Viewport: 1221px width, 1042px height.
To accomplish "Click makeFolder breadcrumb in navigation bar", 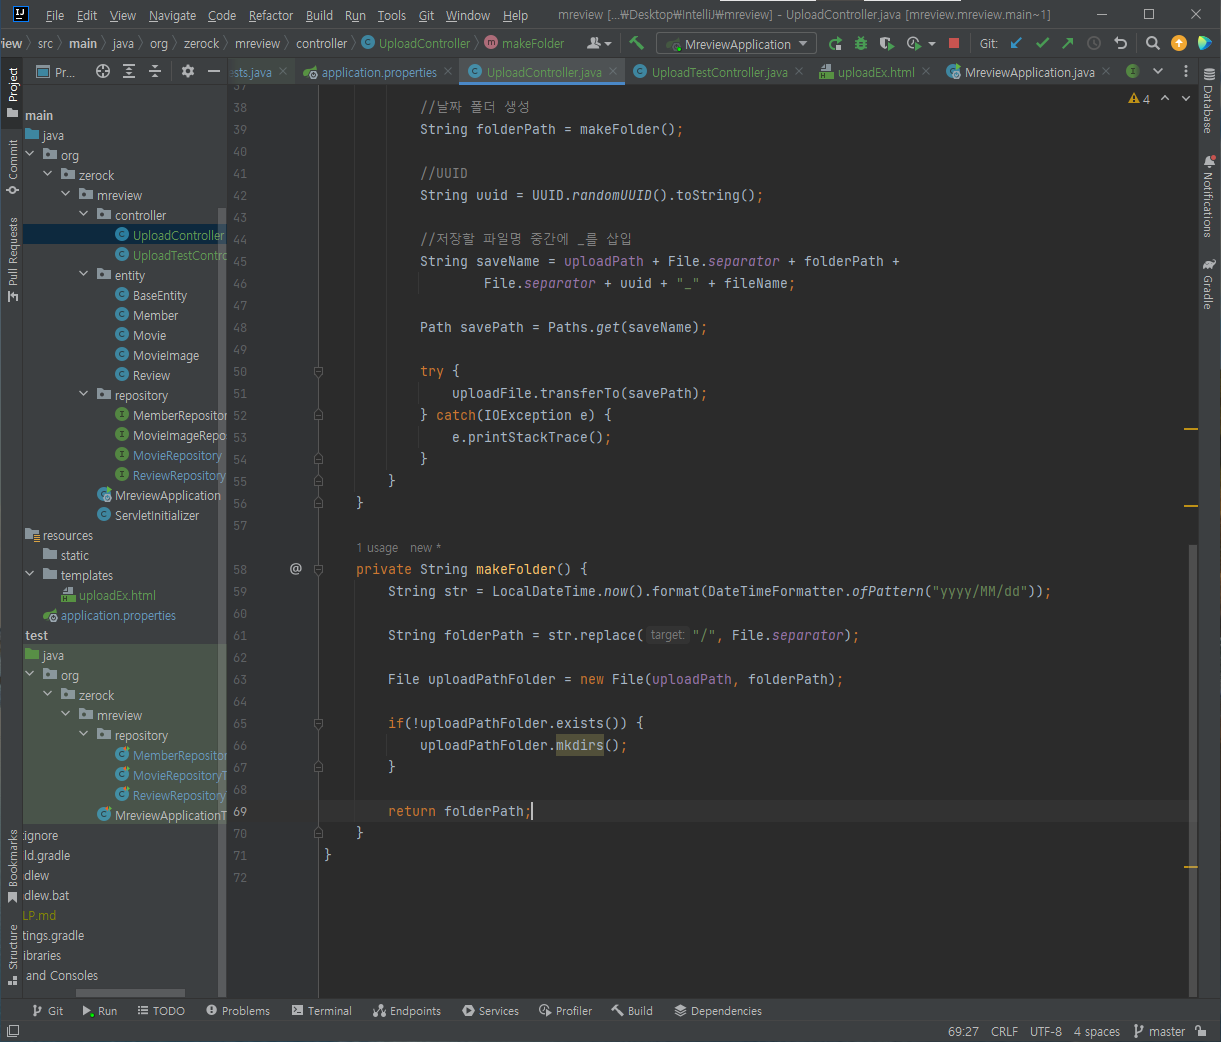I will 525,43.
